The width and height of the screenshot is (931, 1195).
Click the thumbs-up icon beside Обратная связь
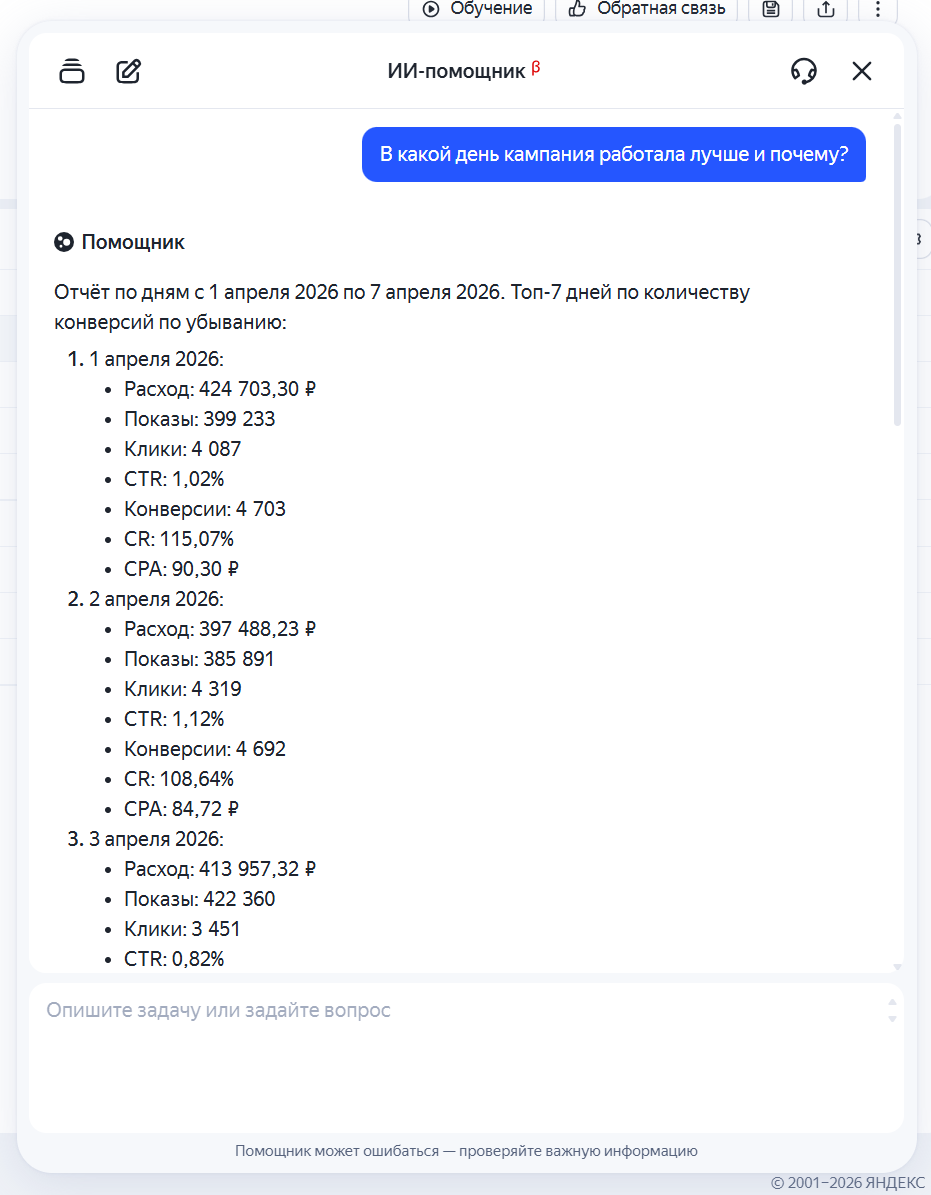pyautogui.click(x=578, y=9)
